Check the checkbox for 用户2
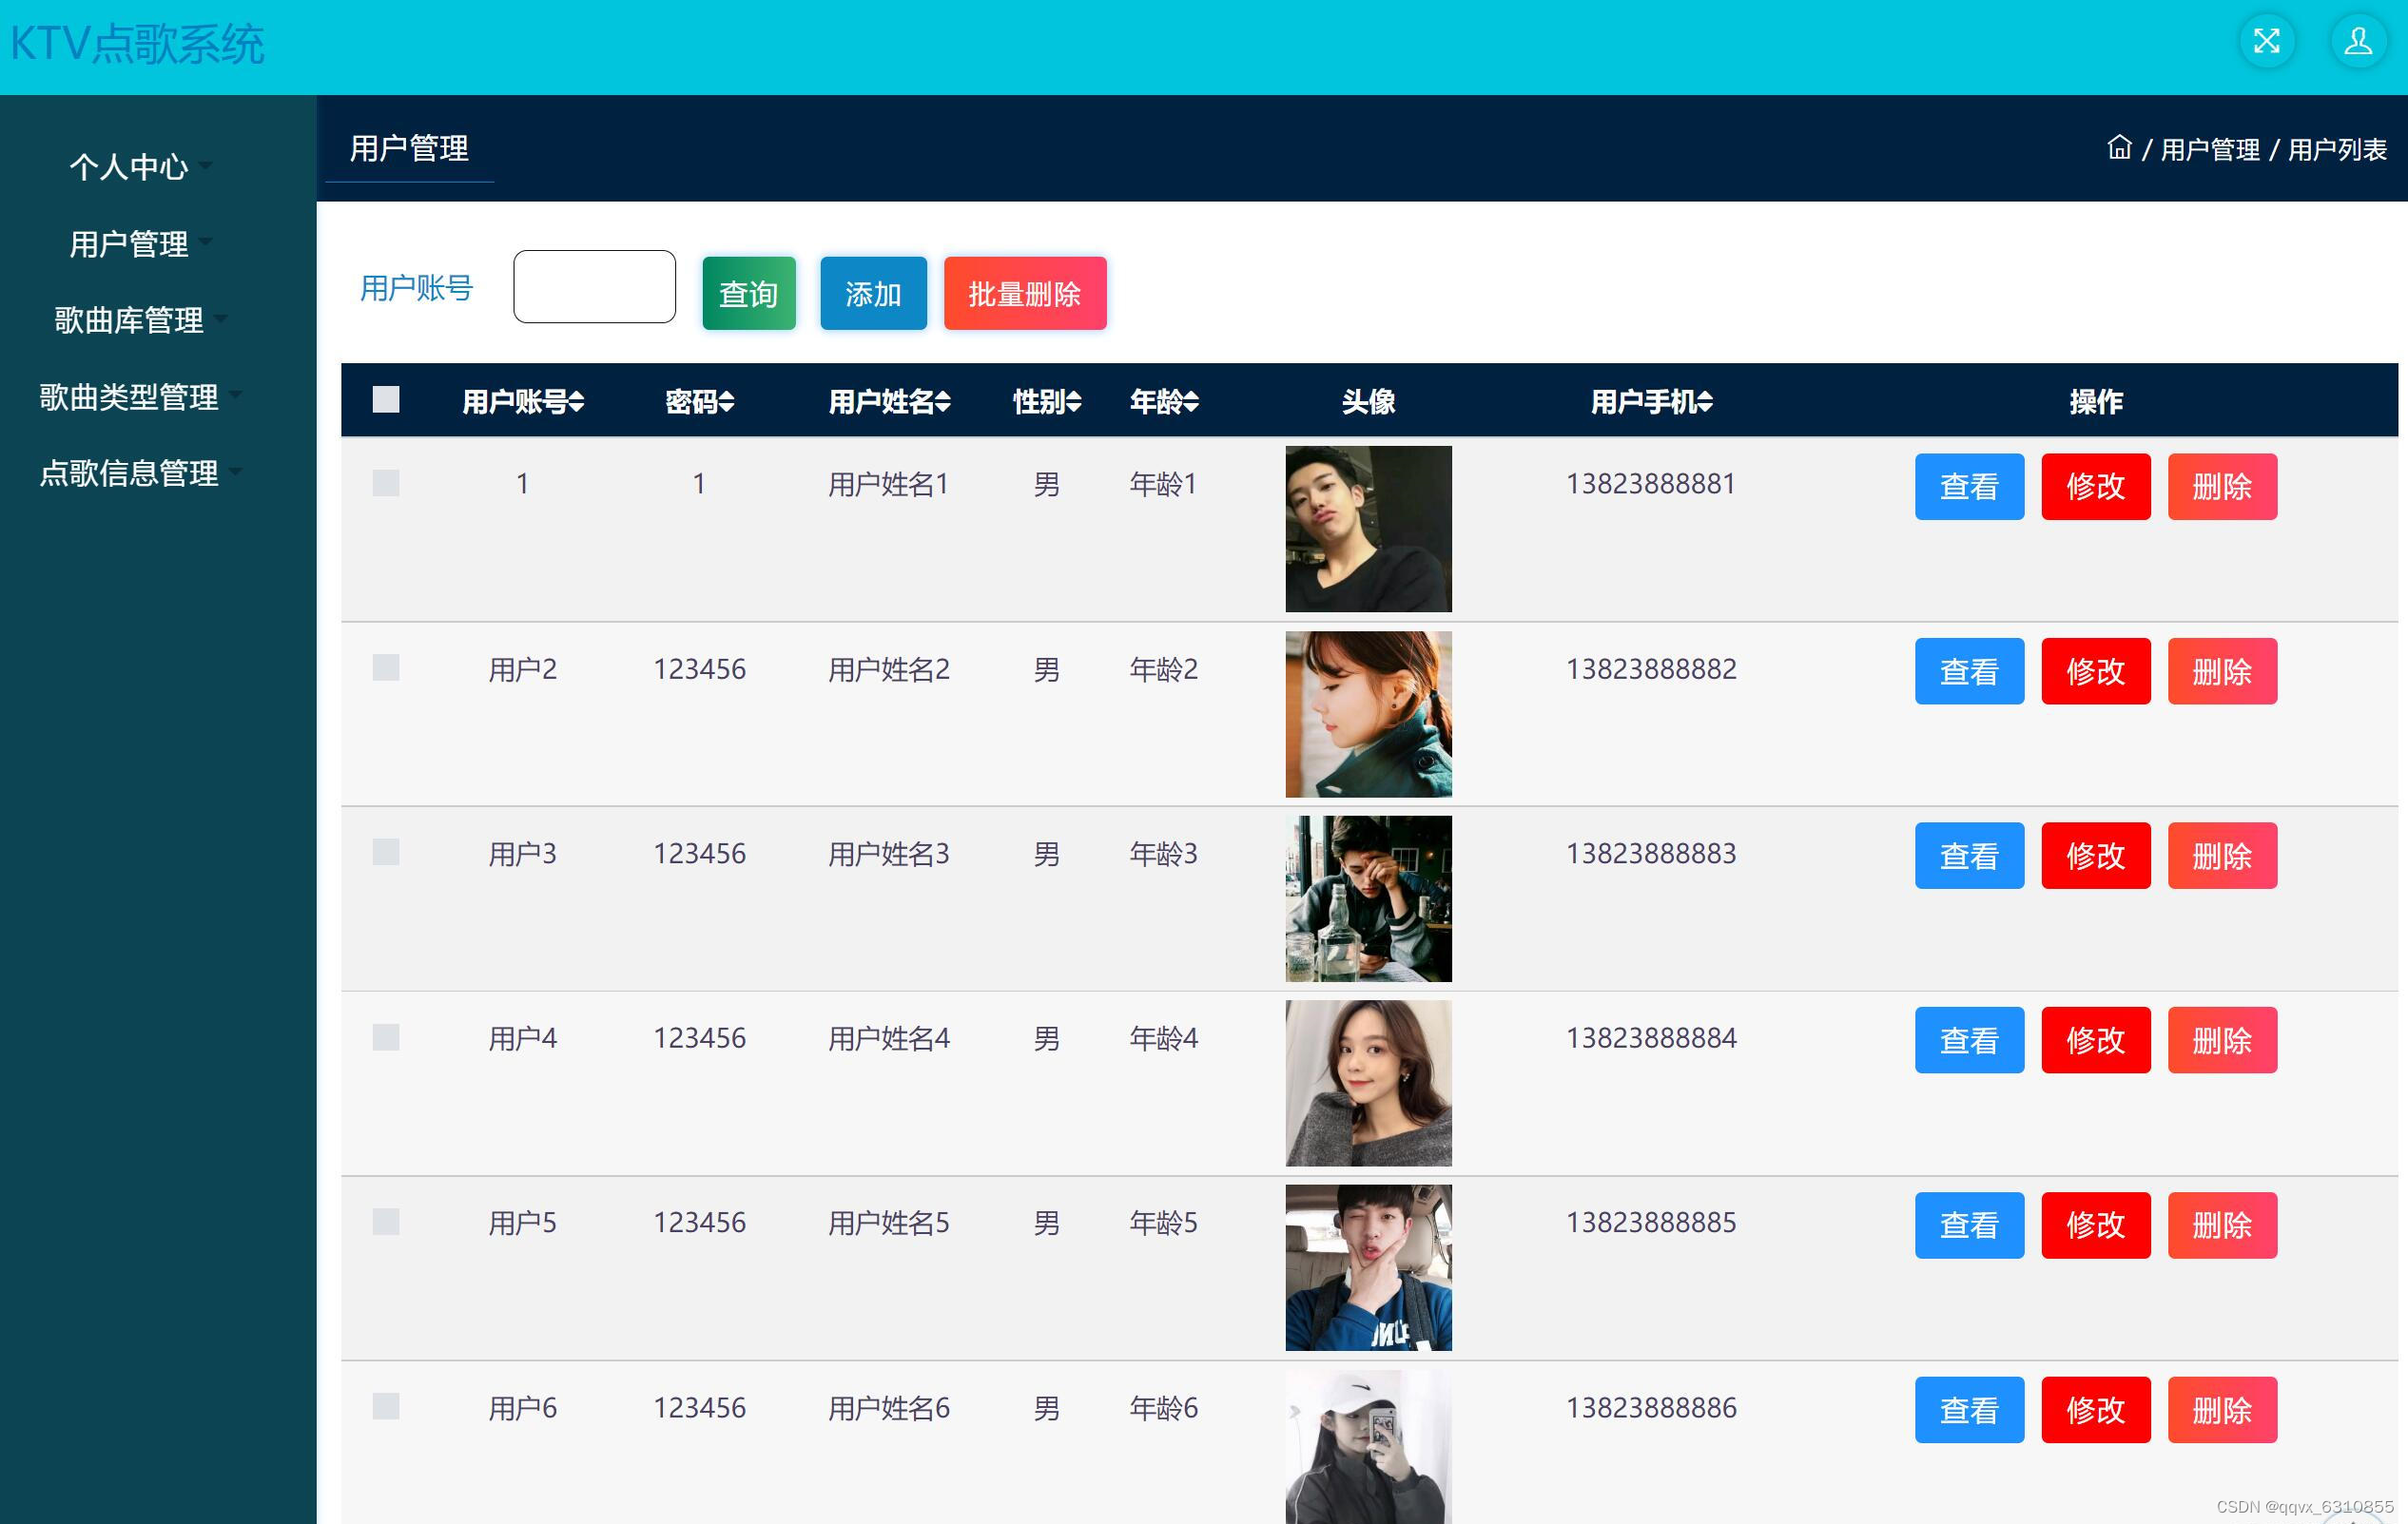Screen dimensions: 2408x1524 coord(386,668)
